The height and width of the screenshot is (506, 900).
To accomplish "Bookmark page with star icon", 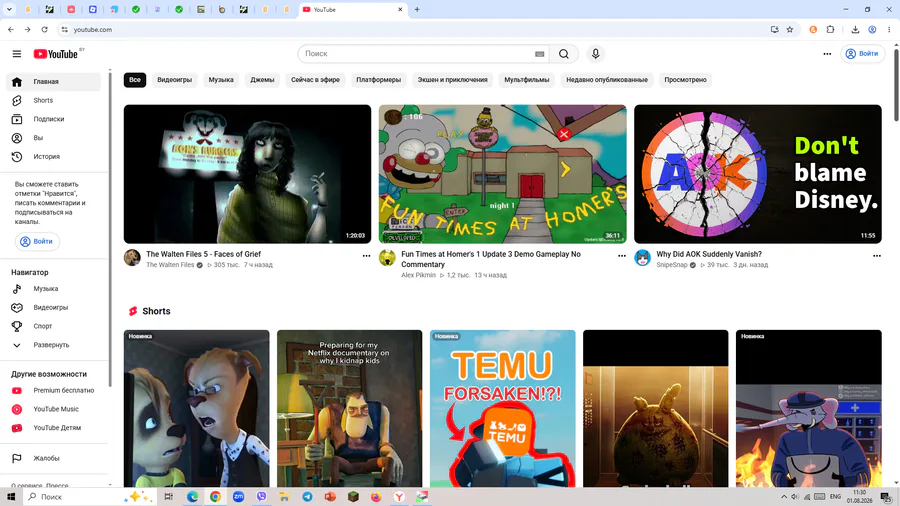I will pos(790,29).
